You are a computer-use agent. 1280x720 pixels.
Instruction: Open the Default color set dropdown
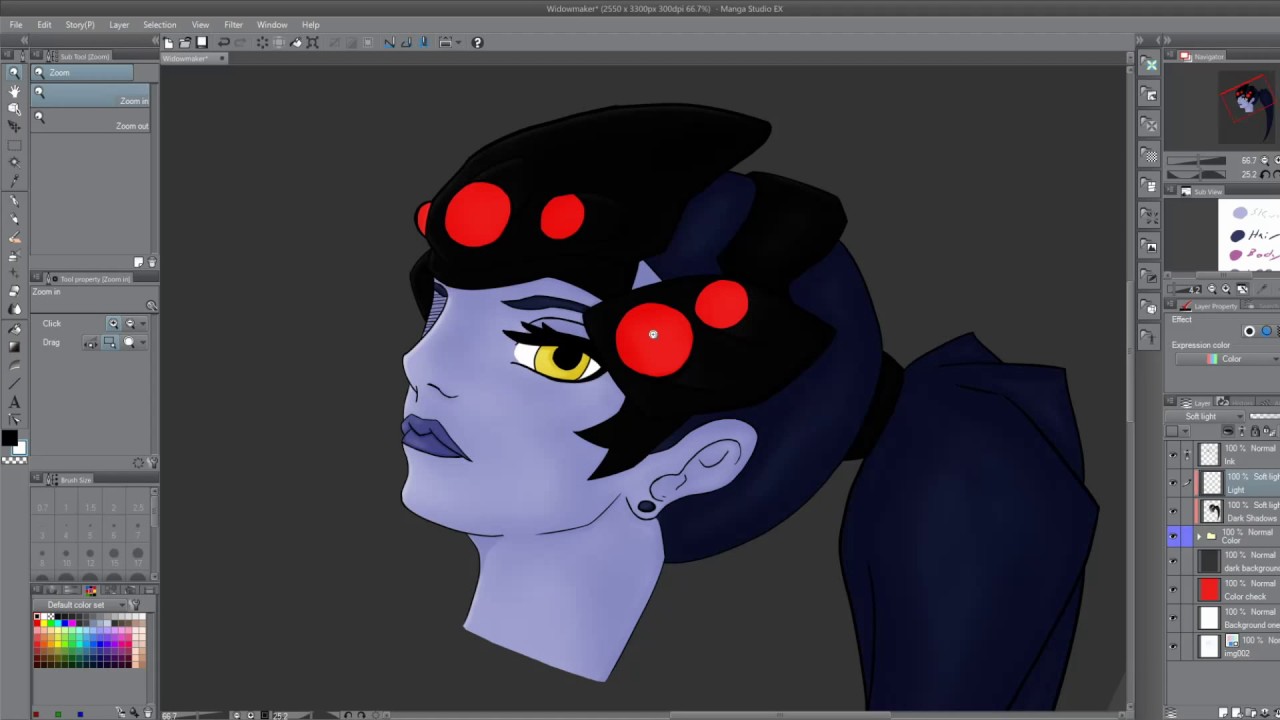coord(82,605)
